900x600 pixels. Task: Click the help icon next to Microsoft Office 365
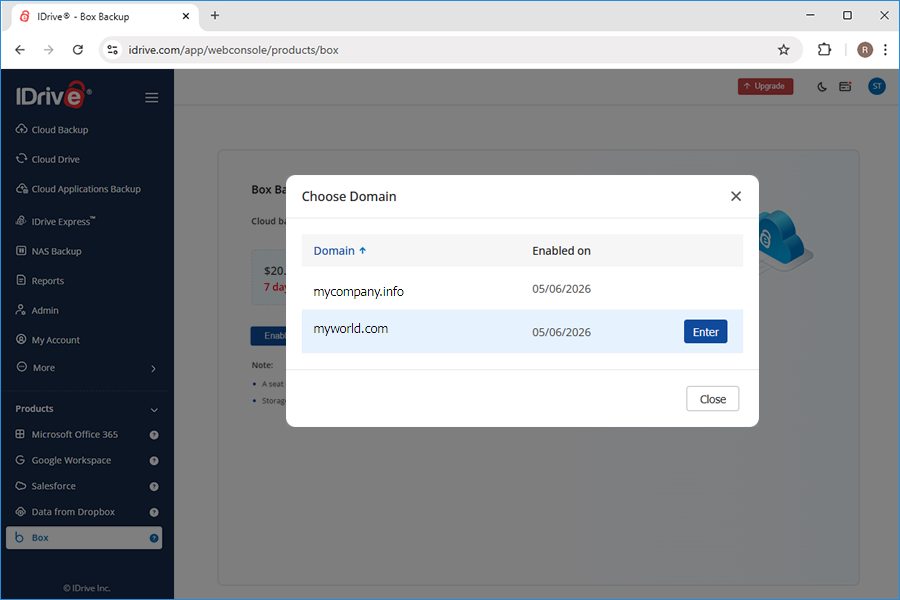point(154,435)
